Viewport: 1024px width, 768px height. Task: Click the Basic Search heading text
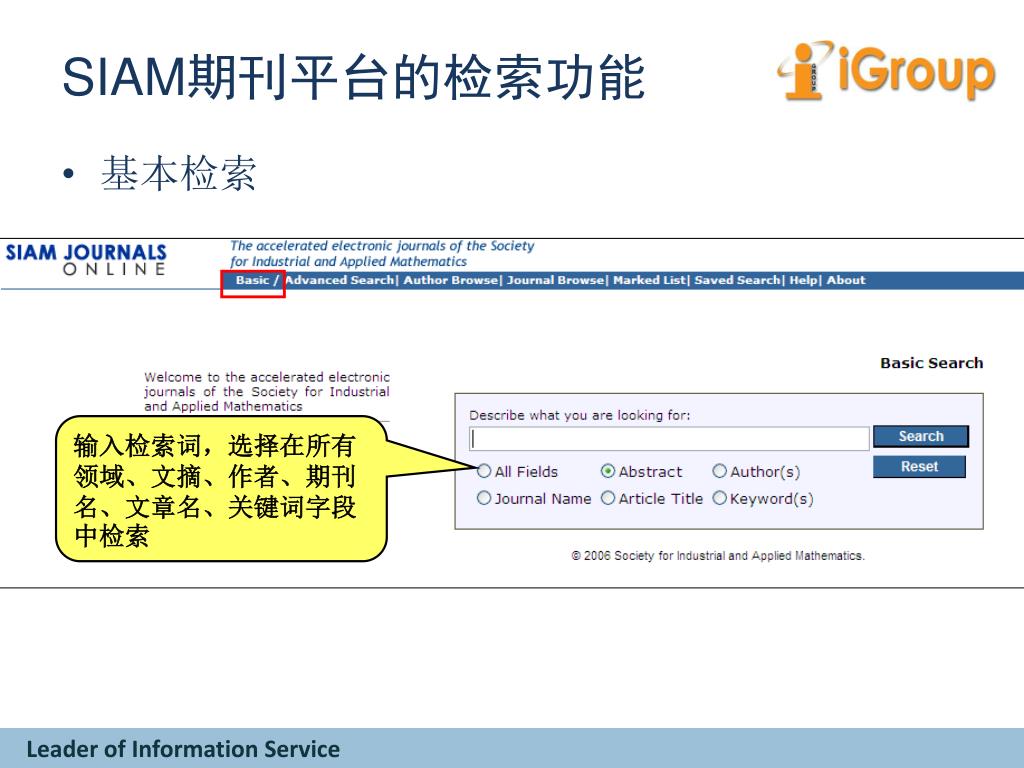click(x=931, y=363)
